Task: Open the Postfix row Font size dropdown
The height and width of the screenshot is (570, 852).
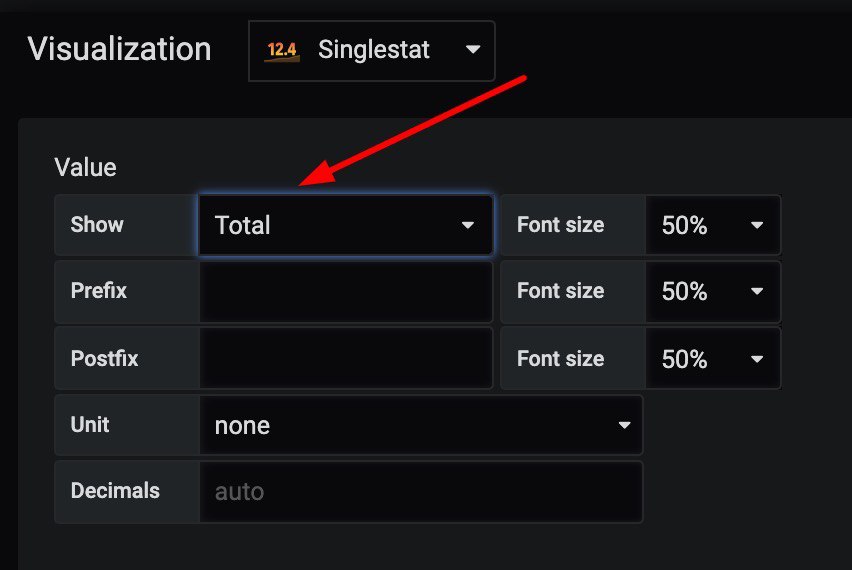Action: 713,359
